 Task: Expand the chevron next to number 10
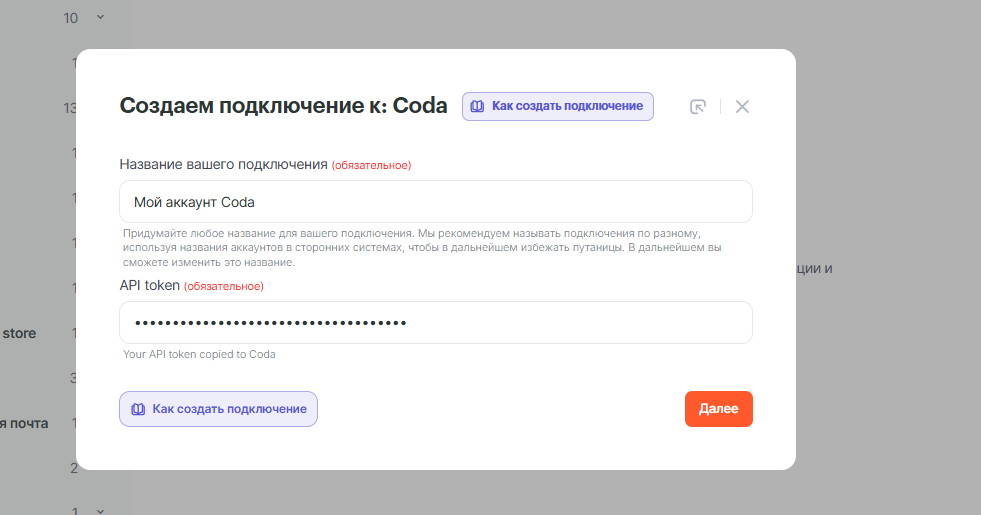tap(100, 17)
